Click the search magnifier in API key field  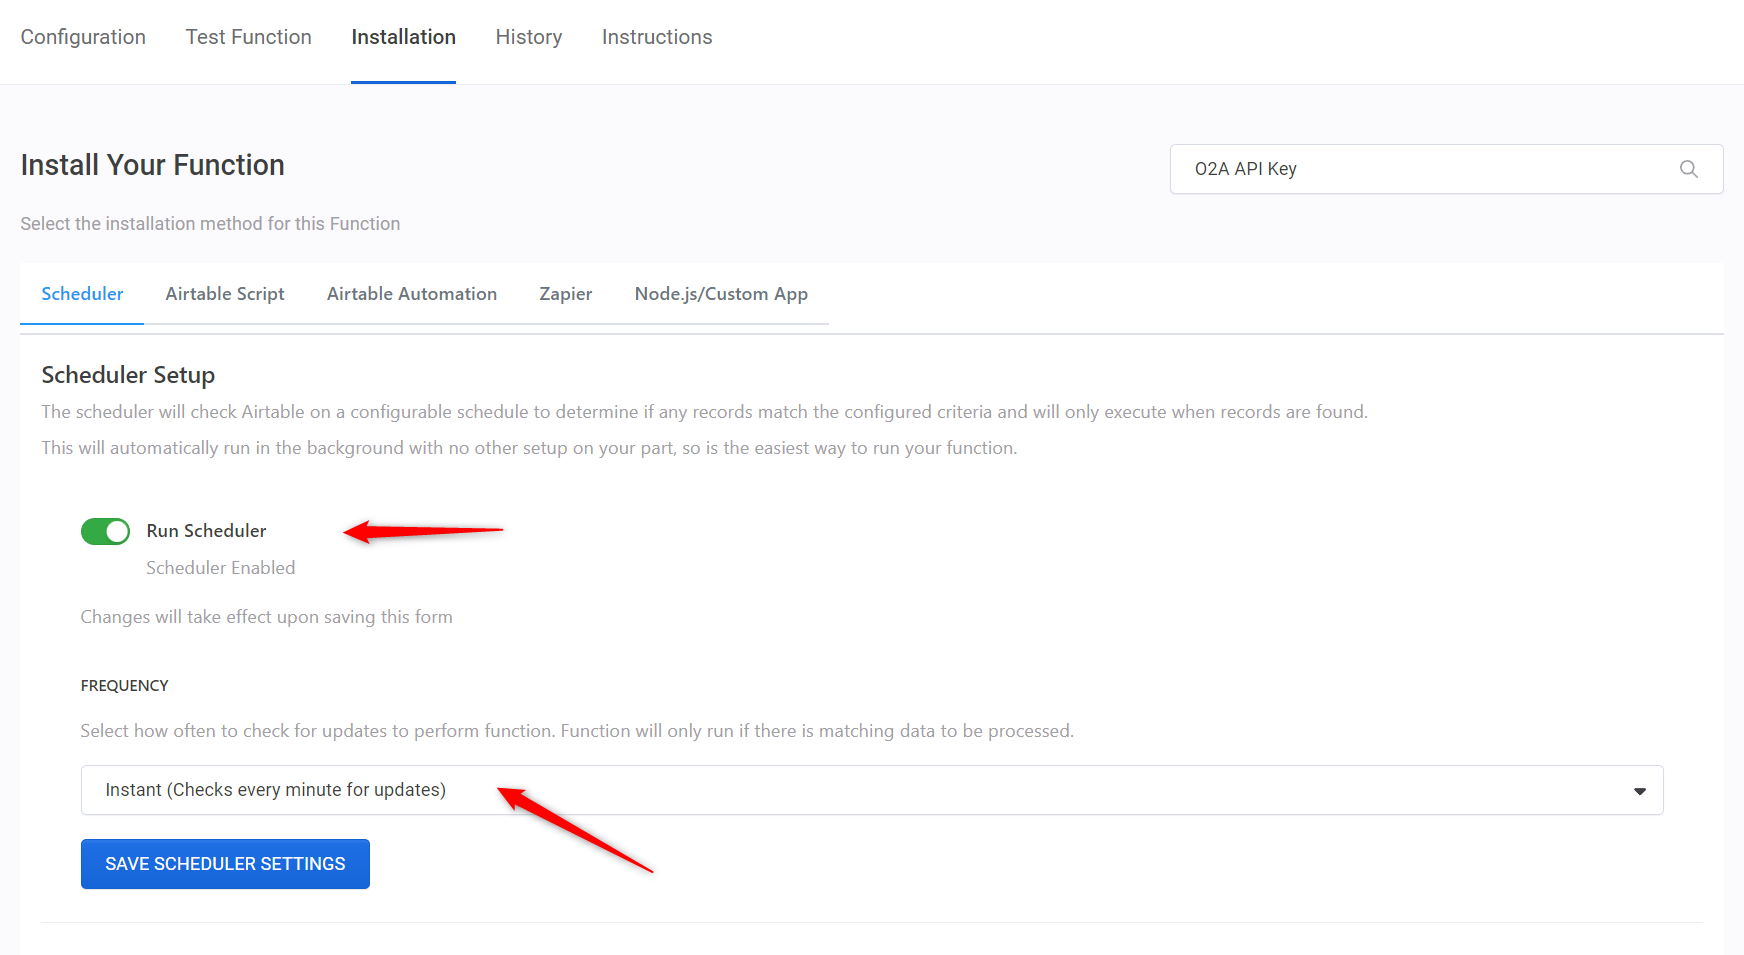[x=1688, y=169]
